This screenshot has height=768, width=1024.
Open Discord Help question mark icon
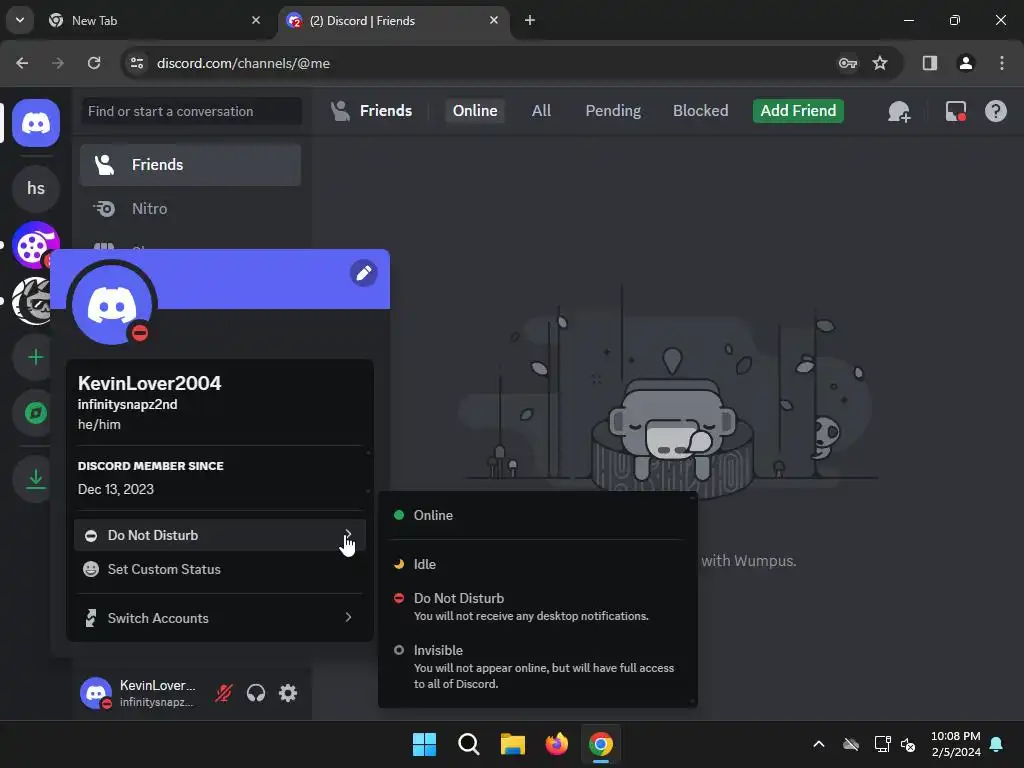pyautogui.click(x=996, y=111)
